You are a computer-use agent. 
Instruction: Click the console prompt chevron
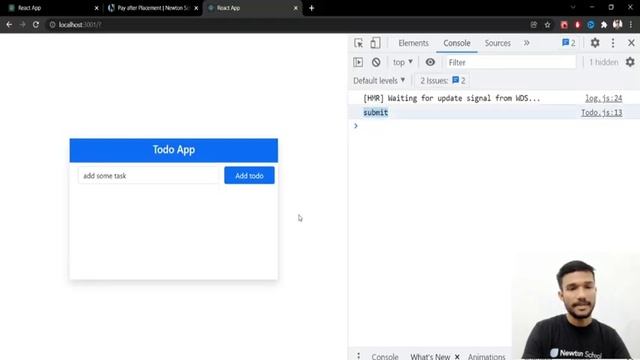(356, 126)
